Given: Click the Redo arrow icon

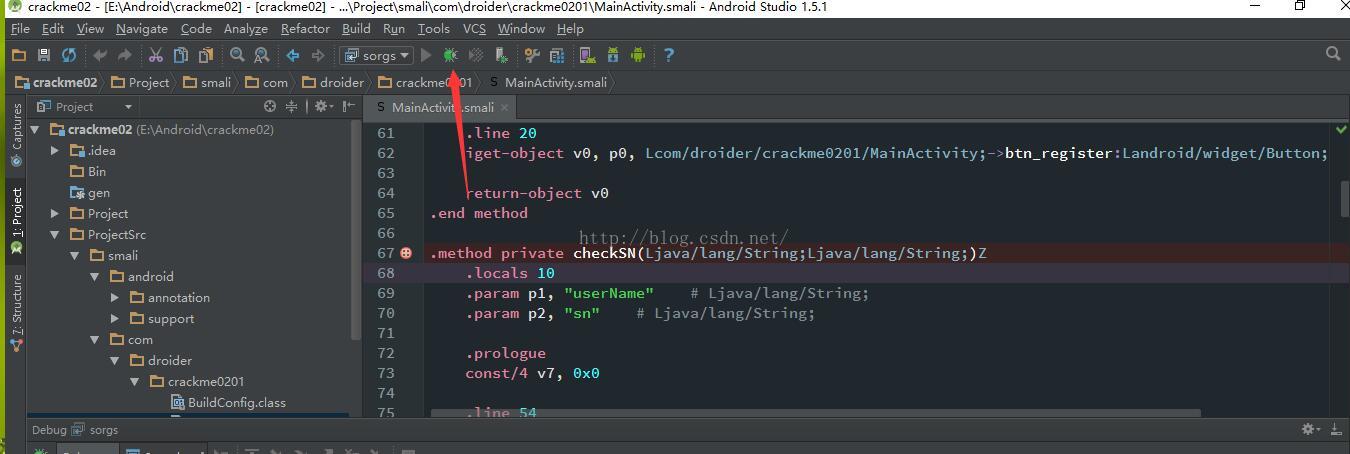Looking at the screenshot, I should (x=124, y=55).
